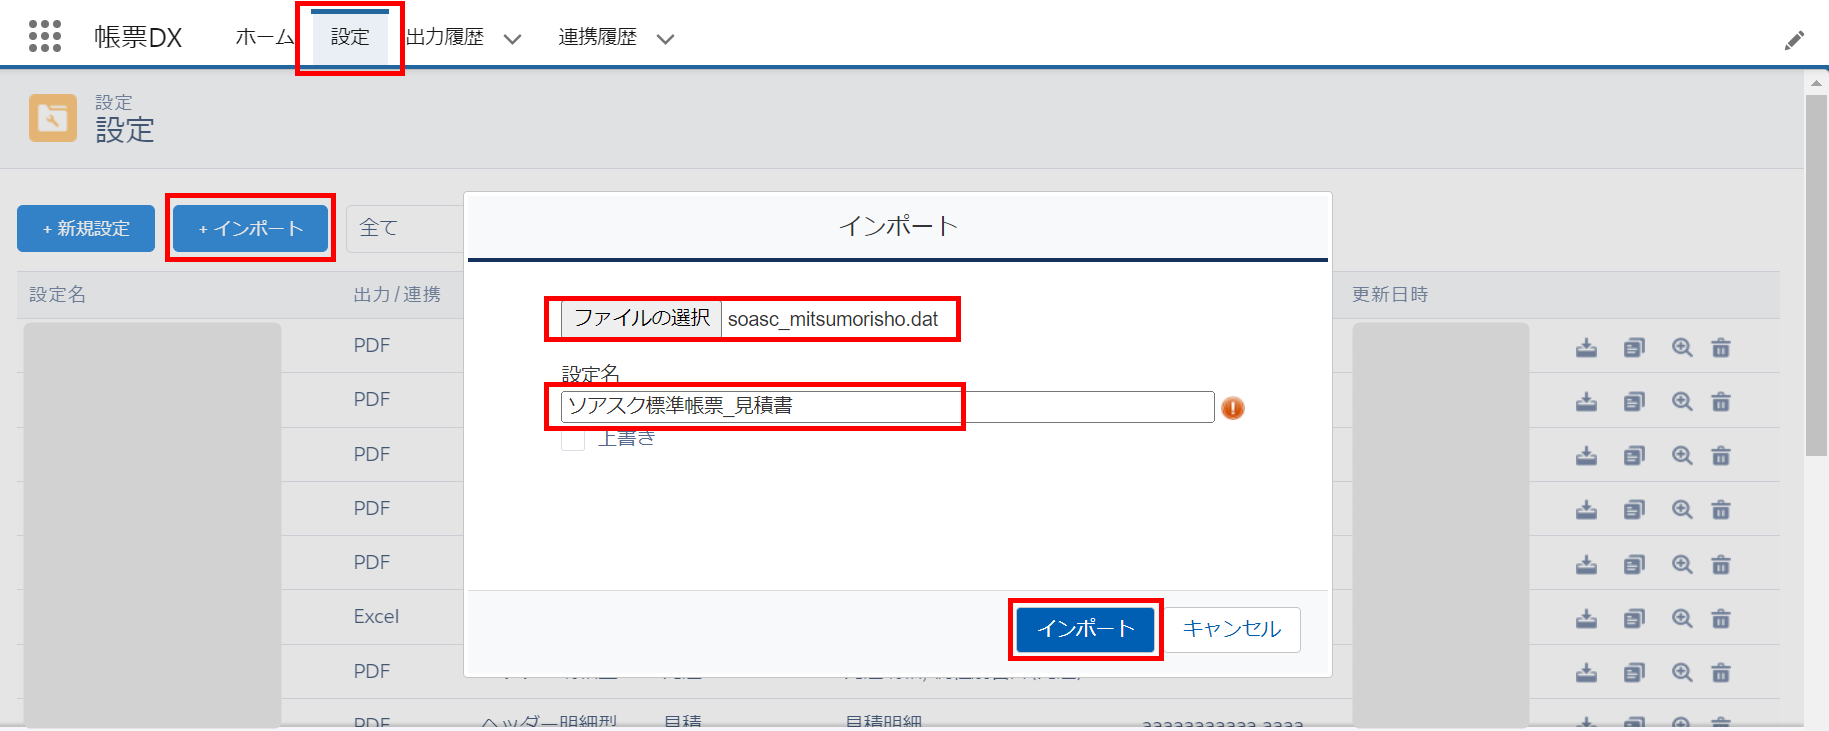Export the setting in the third PDF row
Image resolution: width=1829 pixels, height=731 pixels.
click(1586, 455)
